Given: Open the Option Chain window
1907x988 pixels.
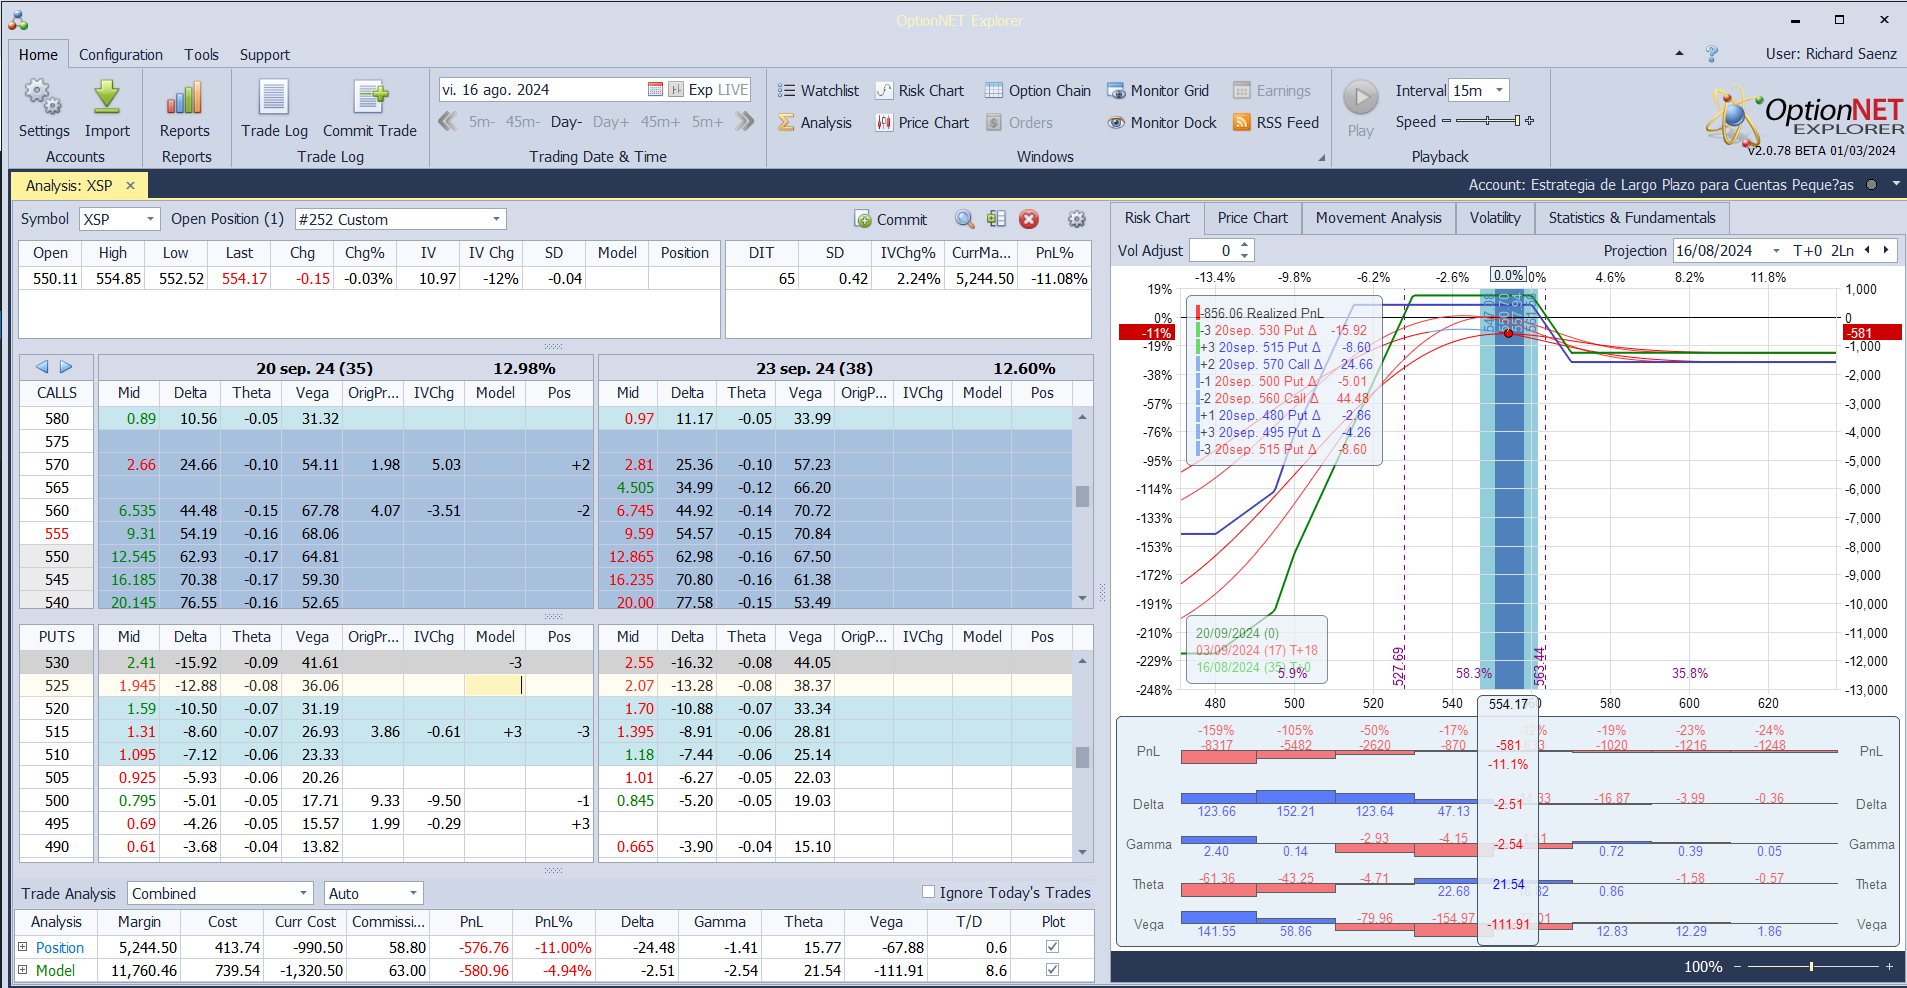Looking at the screenshot, I should [x=1038, y=91].
